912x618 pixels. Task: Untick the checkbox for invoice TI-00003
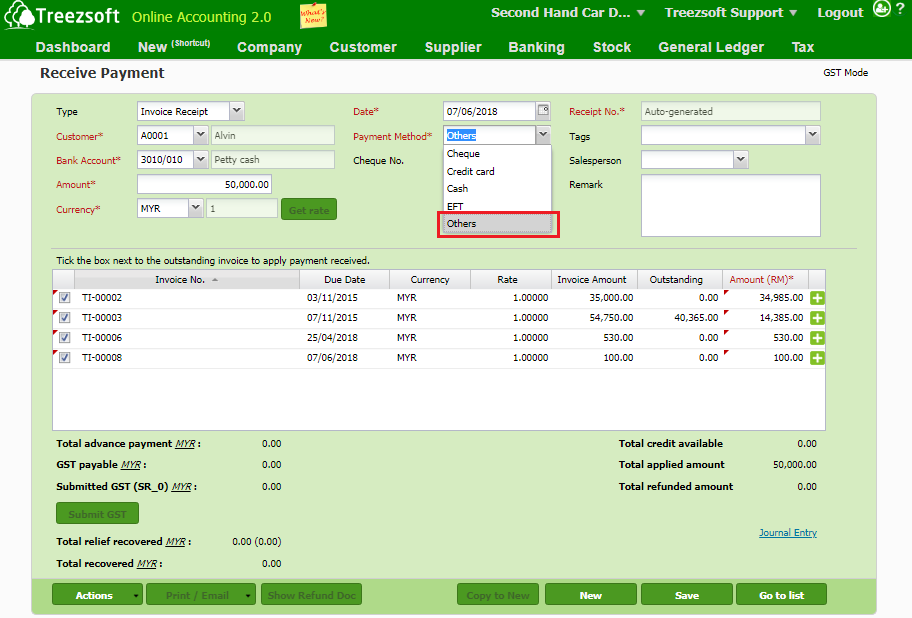point(65,317)
